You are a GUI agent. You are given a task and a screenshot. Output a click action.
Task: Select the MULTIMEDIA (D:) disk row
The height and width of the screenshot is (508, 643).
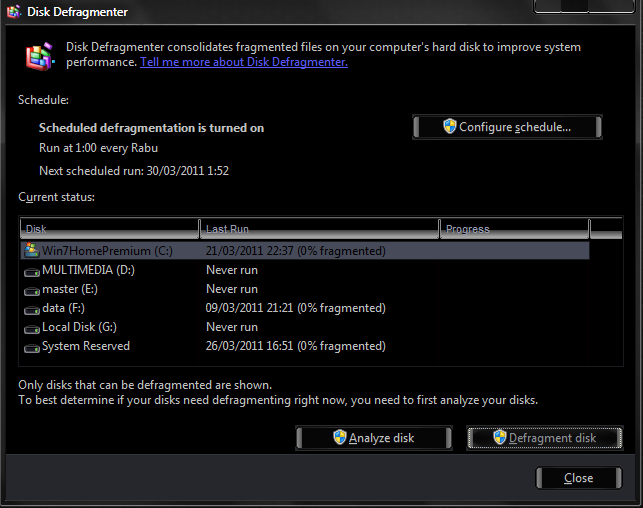(305, 270)
